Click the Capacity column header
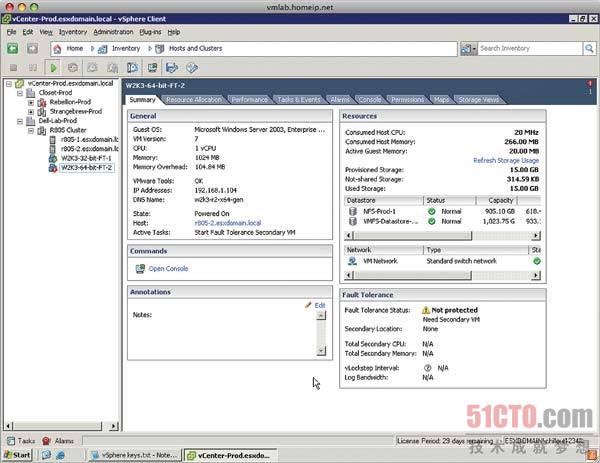This screenshot has width=600, height=463. pyautogui.click(x=496, y=200)
